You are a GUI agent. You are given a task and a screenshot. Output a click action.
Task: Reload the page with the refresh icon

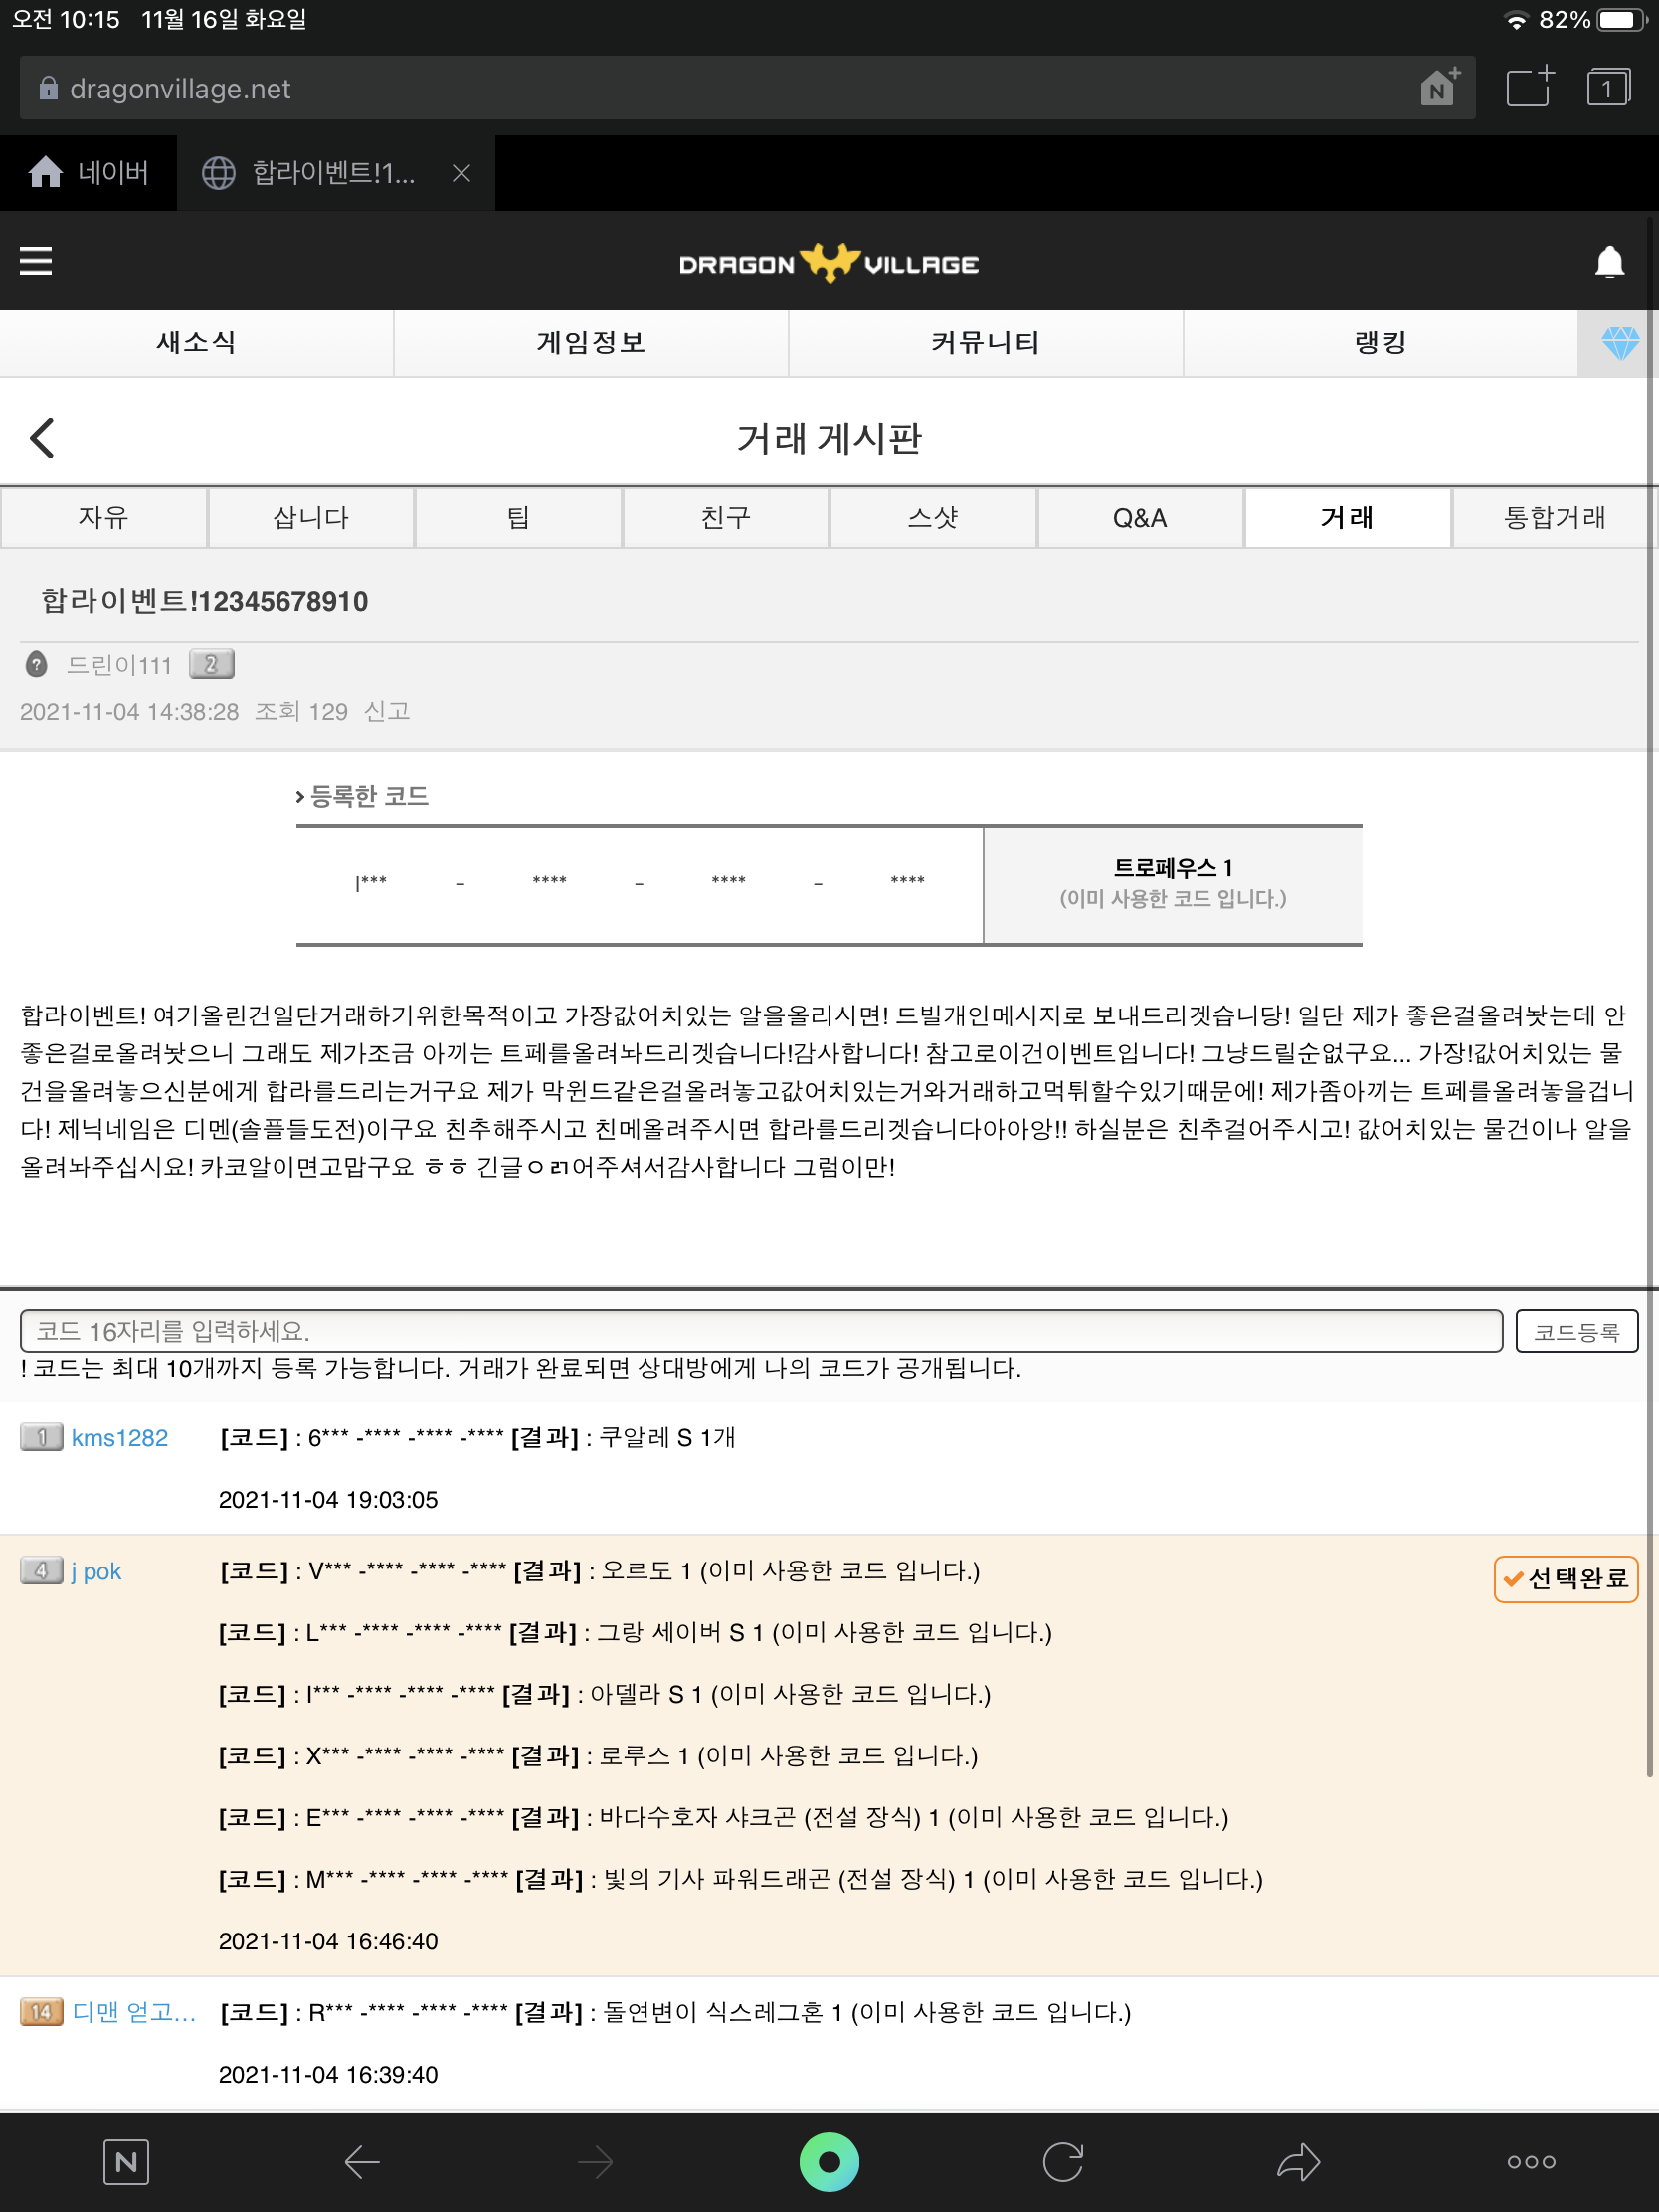point(1062,2162)
